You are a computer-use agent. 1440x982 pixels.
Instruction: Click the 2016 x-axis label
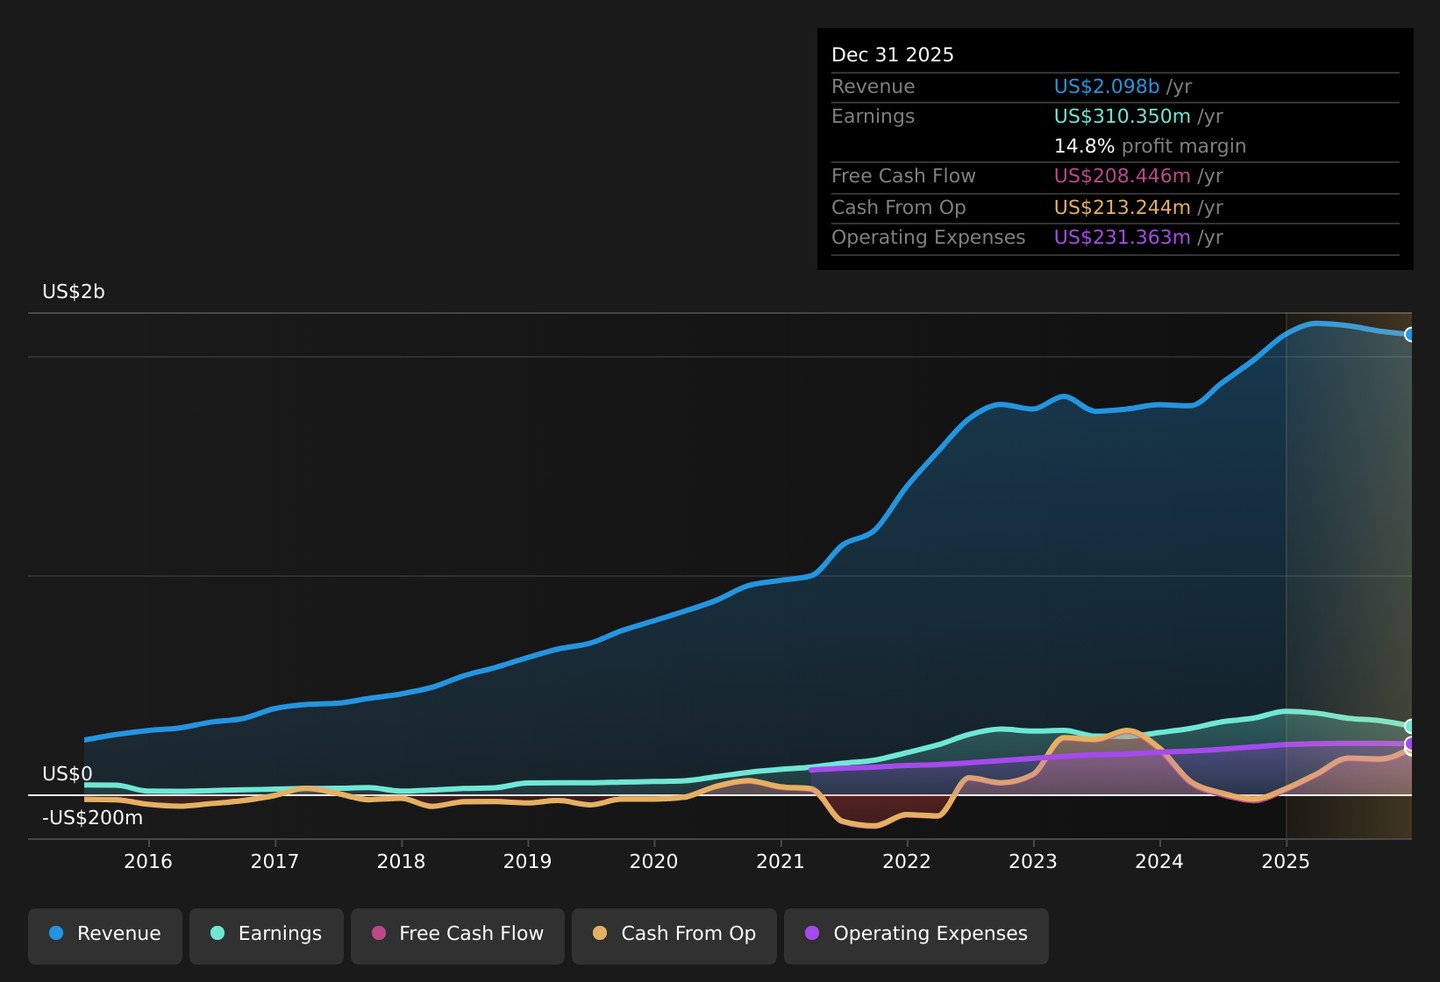click(x=148, y=862)
